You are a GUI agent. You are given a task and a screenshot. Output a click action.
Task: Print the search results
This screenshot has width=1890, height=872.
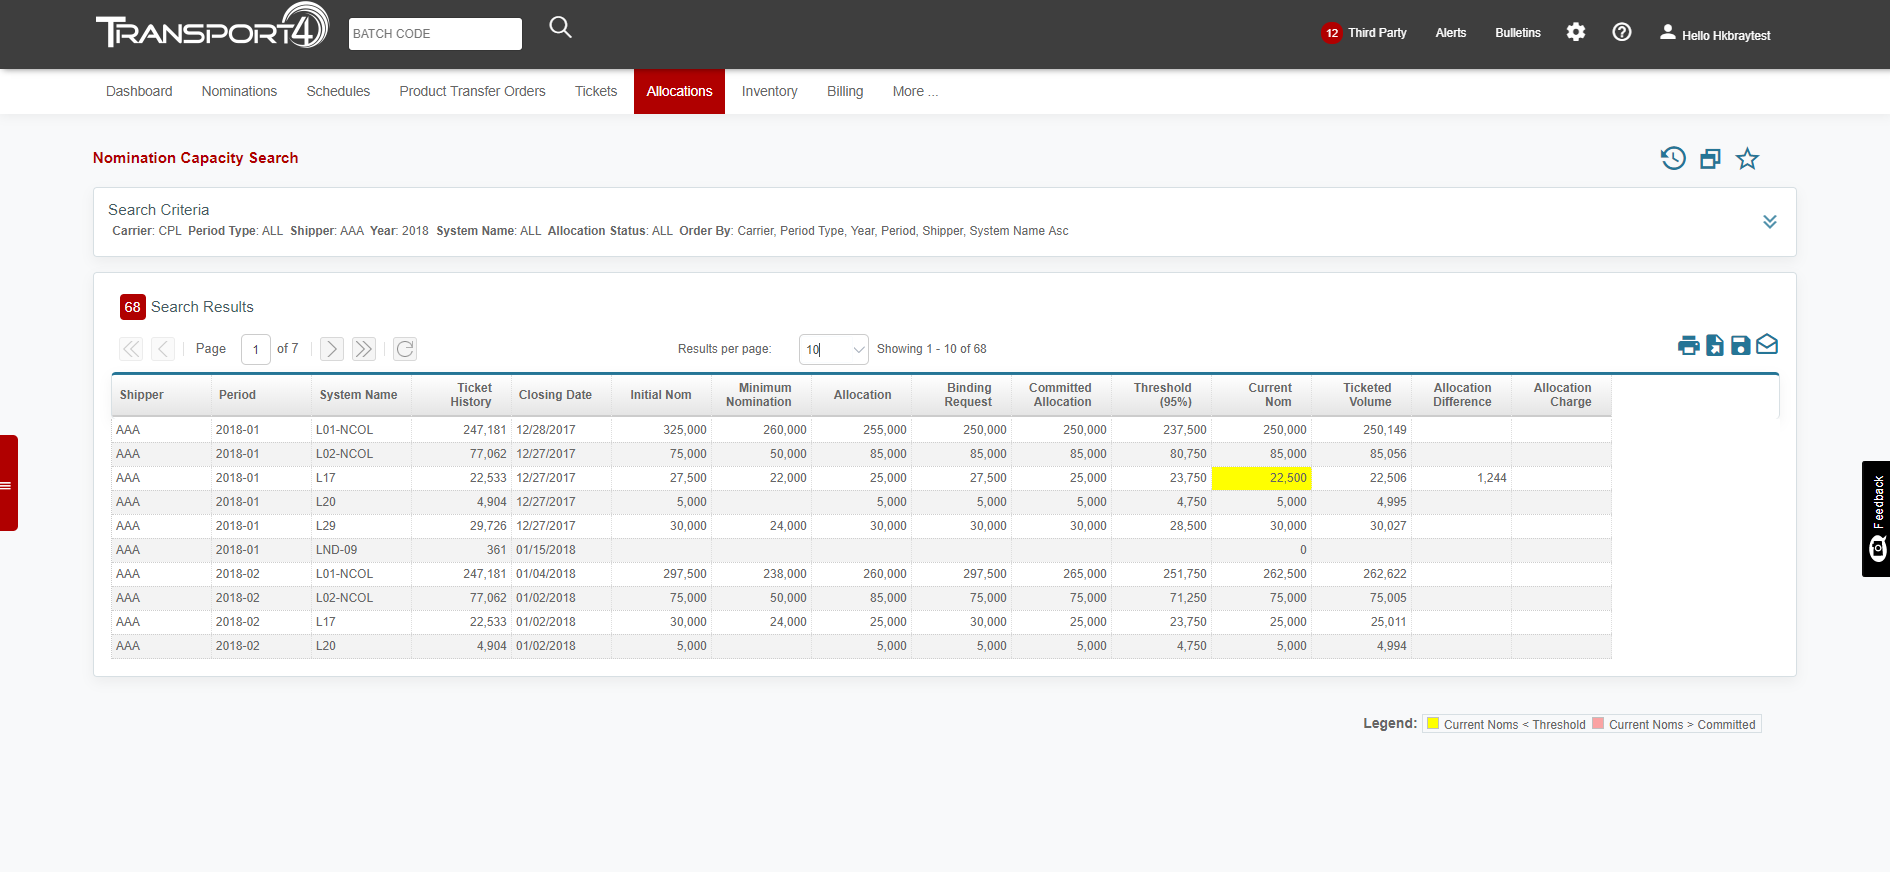coord(1688,346)
